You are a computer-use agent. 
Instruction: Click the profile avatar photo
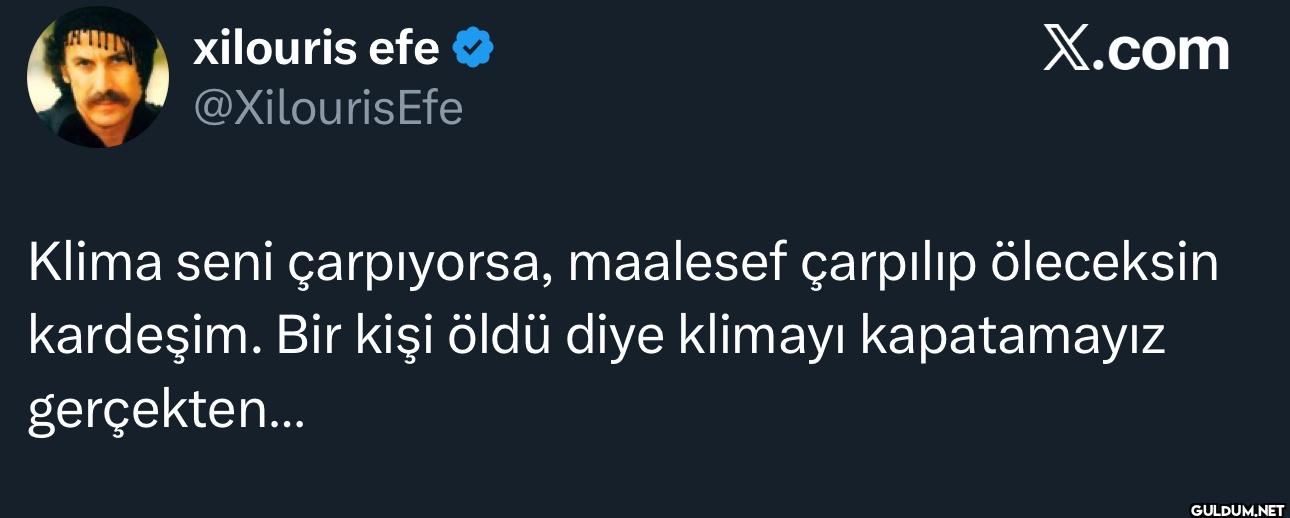(x=97, y=77)
